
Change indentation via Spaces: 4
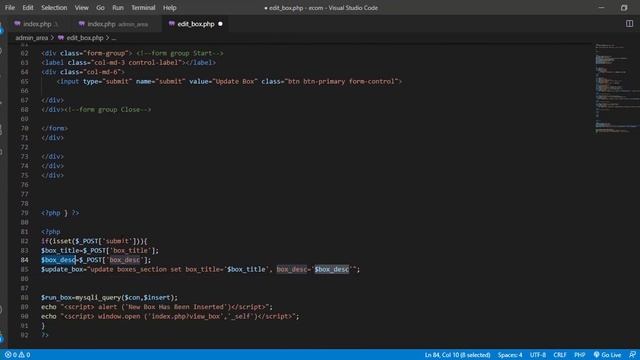[x=510, y=355]
